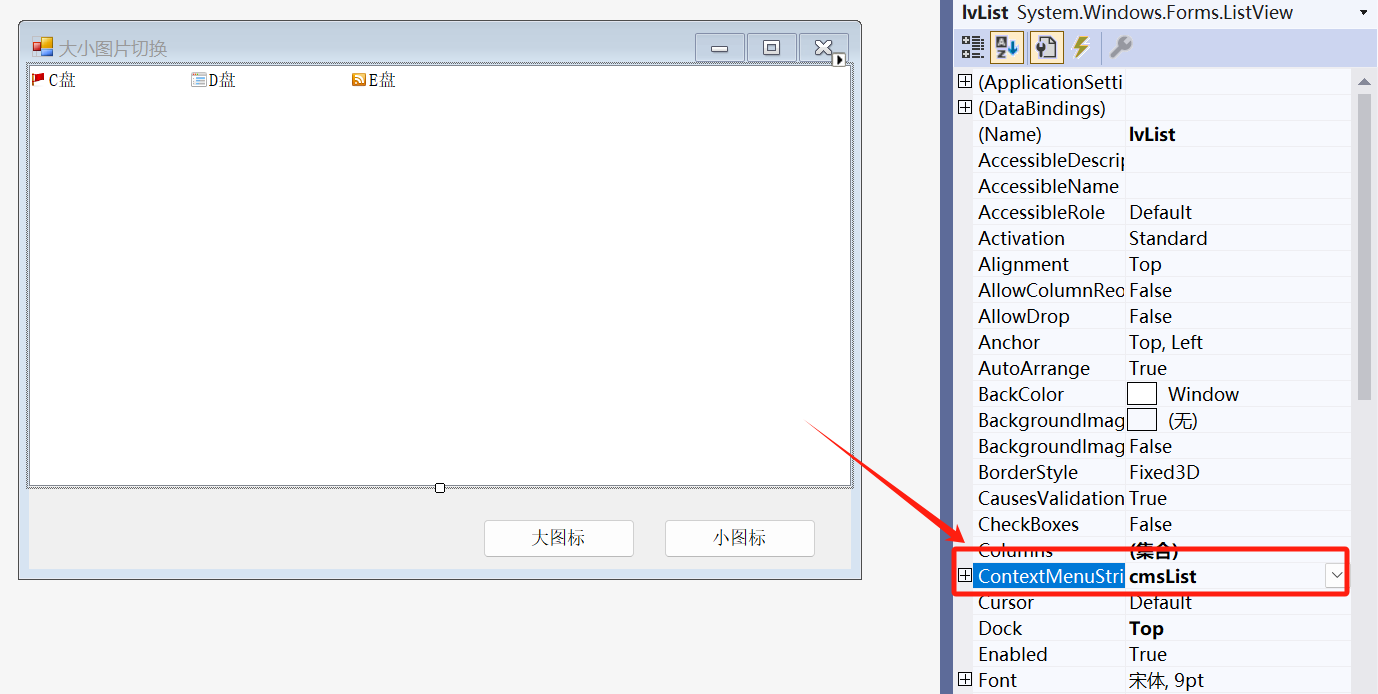Expand the Font property node
This screenshot has height=694, width=1378.
965,680
